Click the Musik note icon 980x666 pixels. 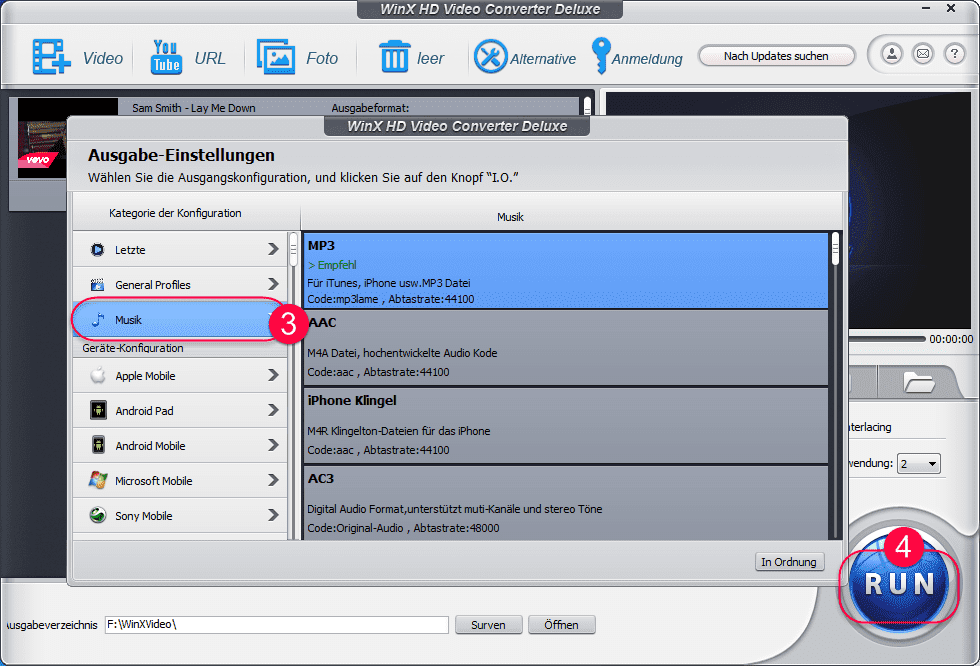[x=98, y=320]
